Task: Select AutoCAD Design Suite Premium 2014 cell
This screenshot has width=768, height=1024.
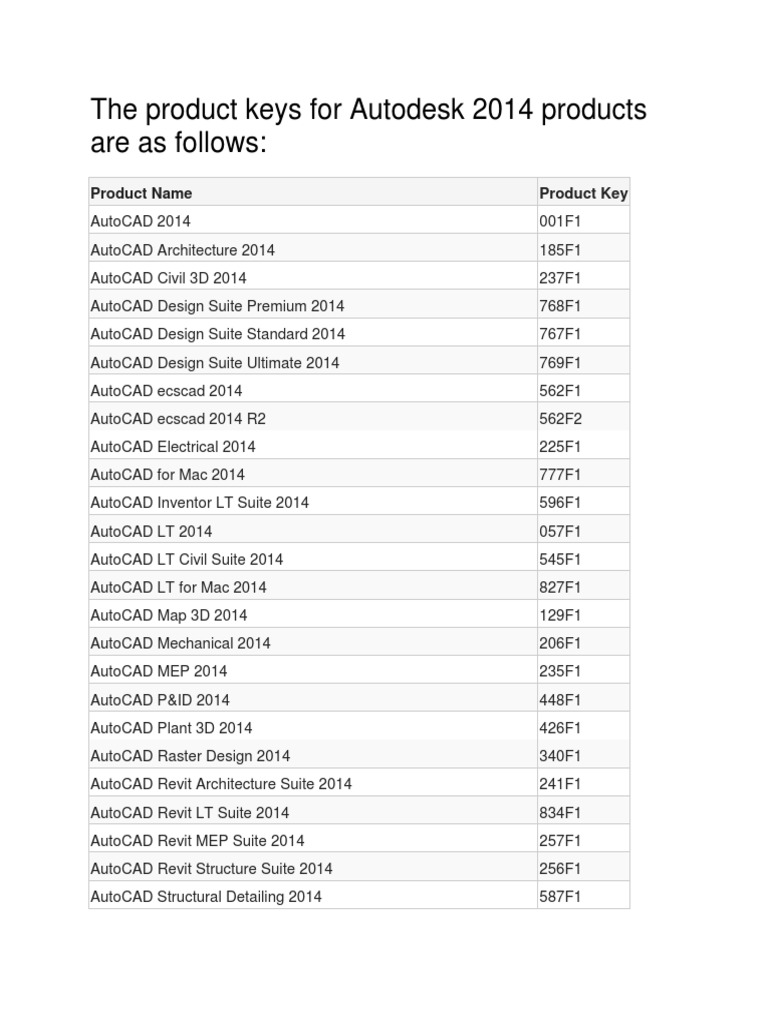Action: tap(217, 305)
